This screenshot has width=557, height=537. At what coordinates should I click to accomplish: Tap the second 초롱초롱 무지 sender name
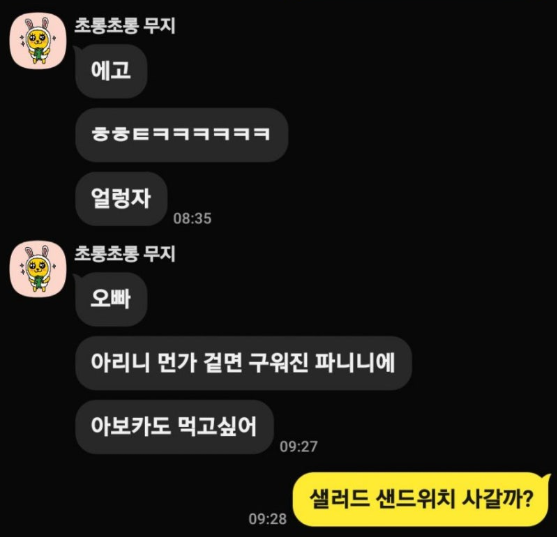(125, 254)
